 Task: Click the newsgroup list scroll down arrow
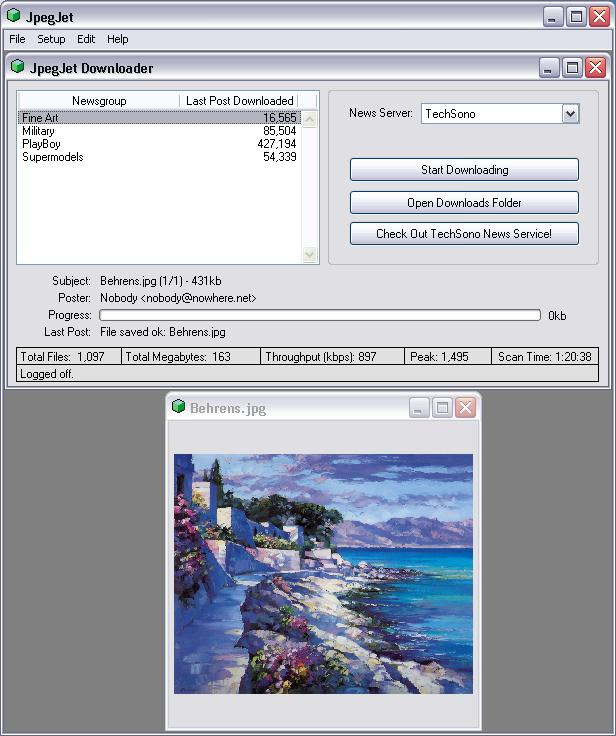click(310, 255)
